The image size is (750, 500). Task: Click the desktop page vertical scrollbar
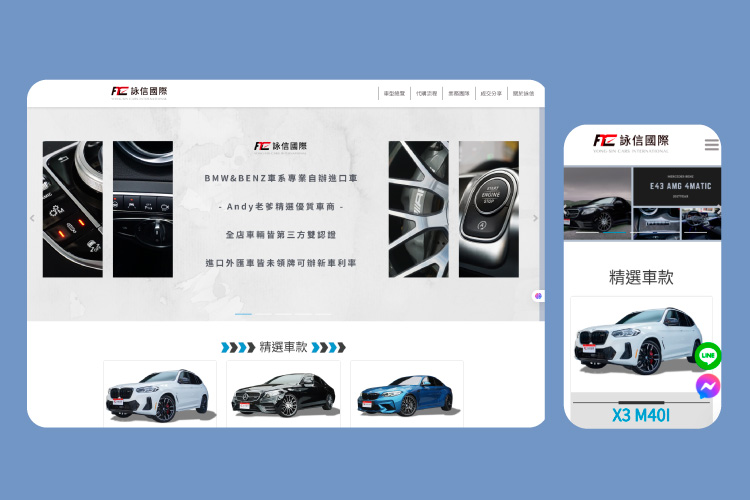pos(542,214)
